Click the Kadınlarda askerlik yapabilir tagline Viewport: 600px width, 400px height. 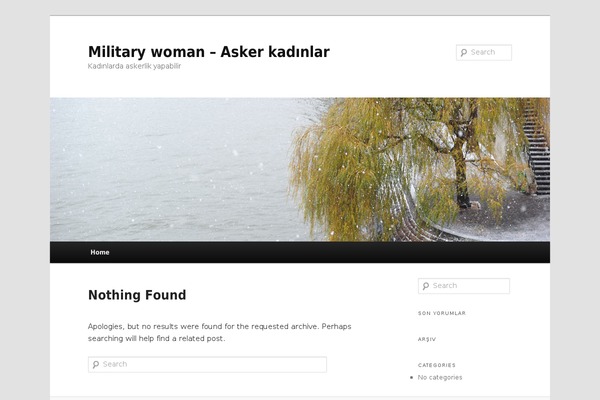[x=134, y=66]
